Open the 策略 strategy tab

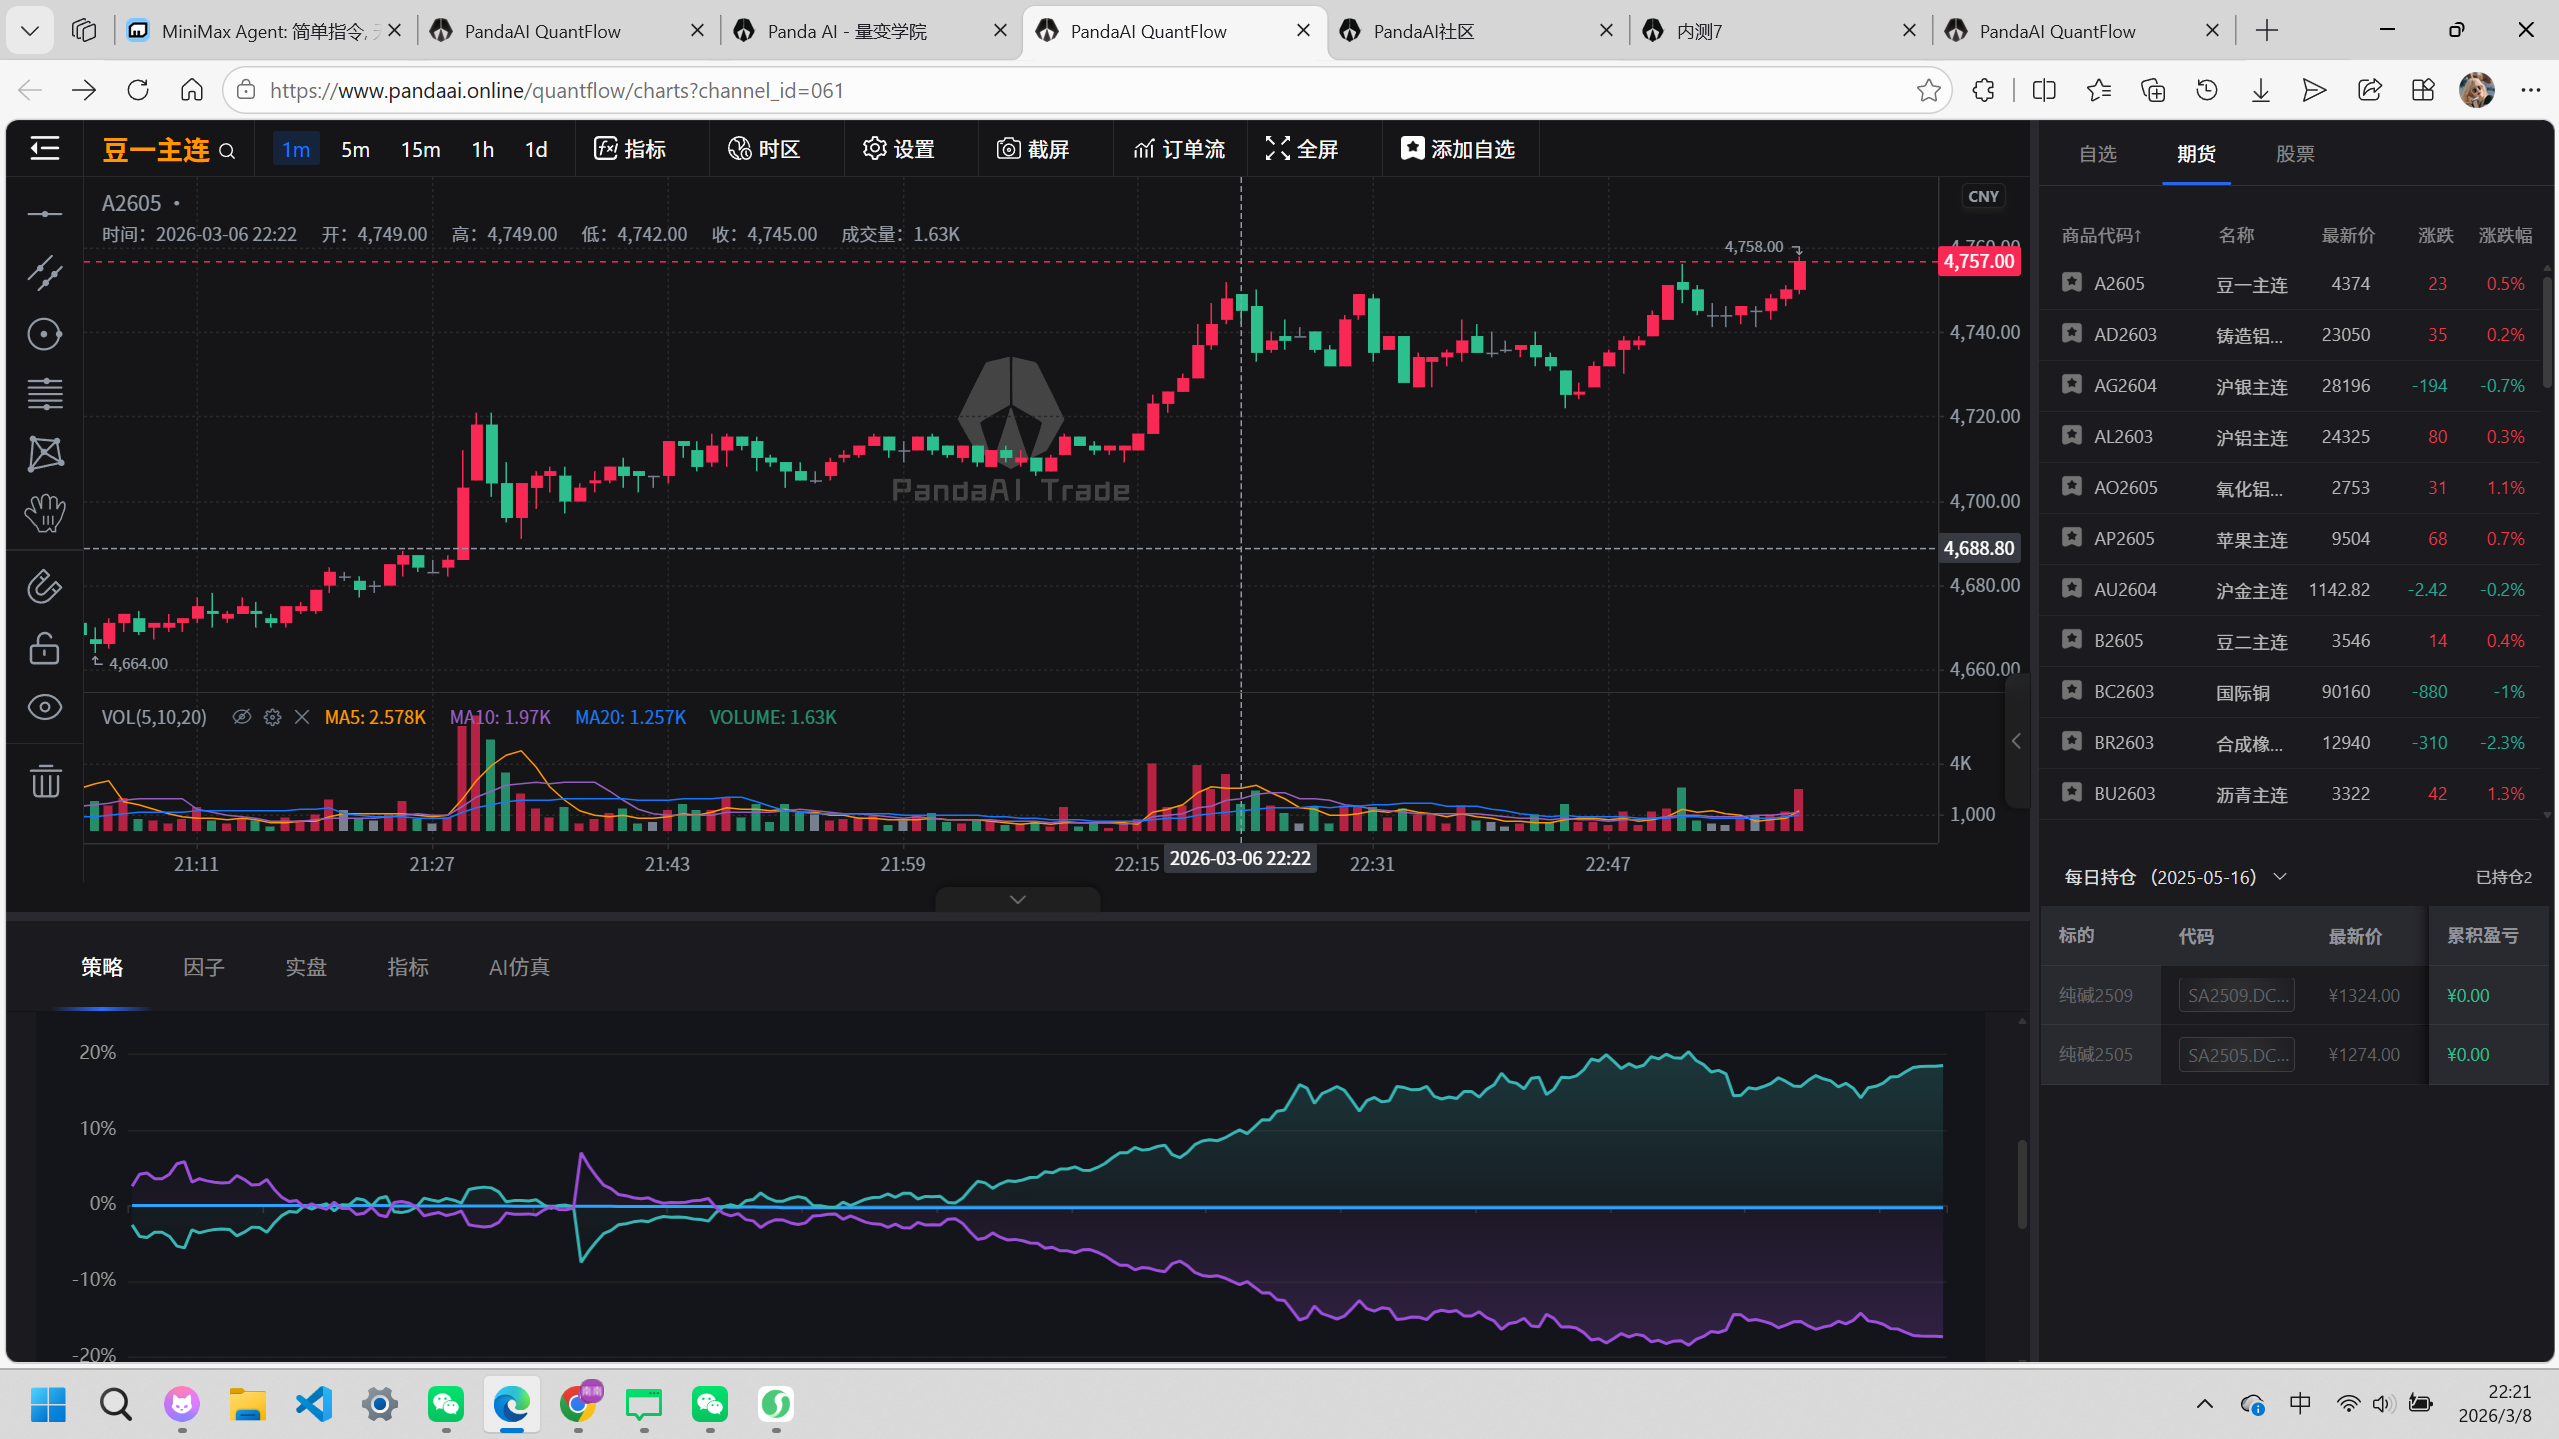[102, 967]
